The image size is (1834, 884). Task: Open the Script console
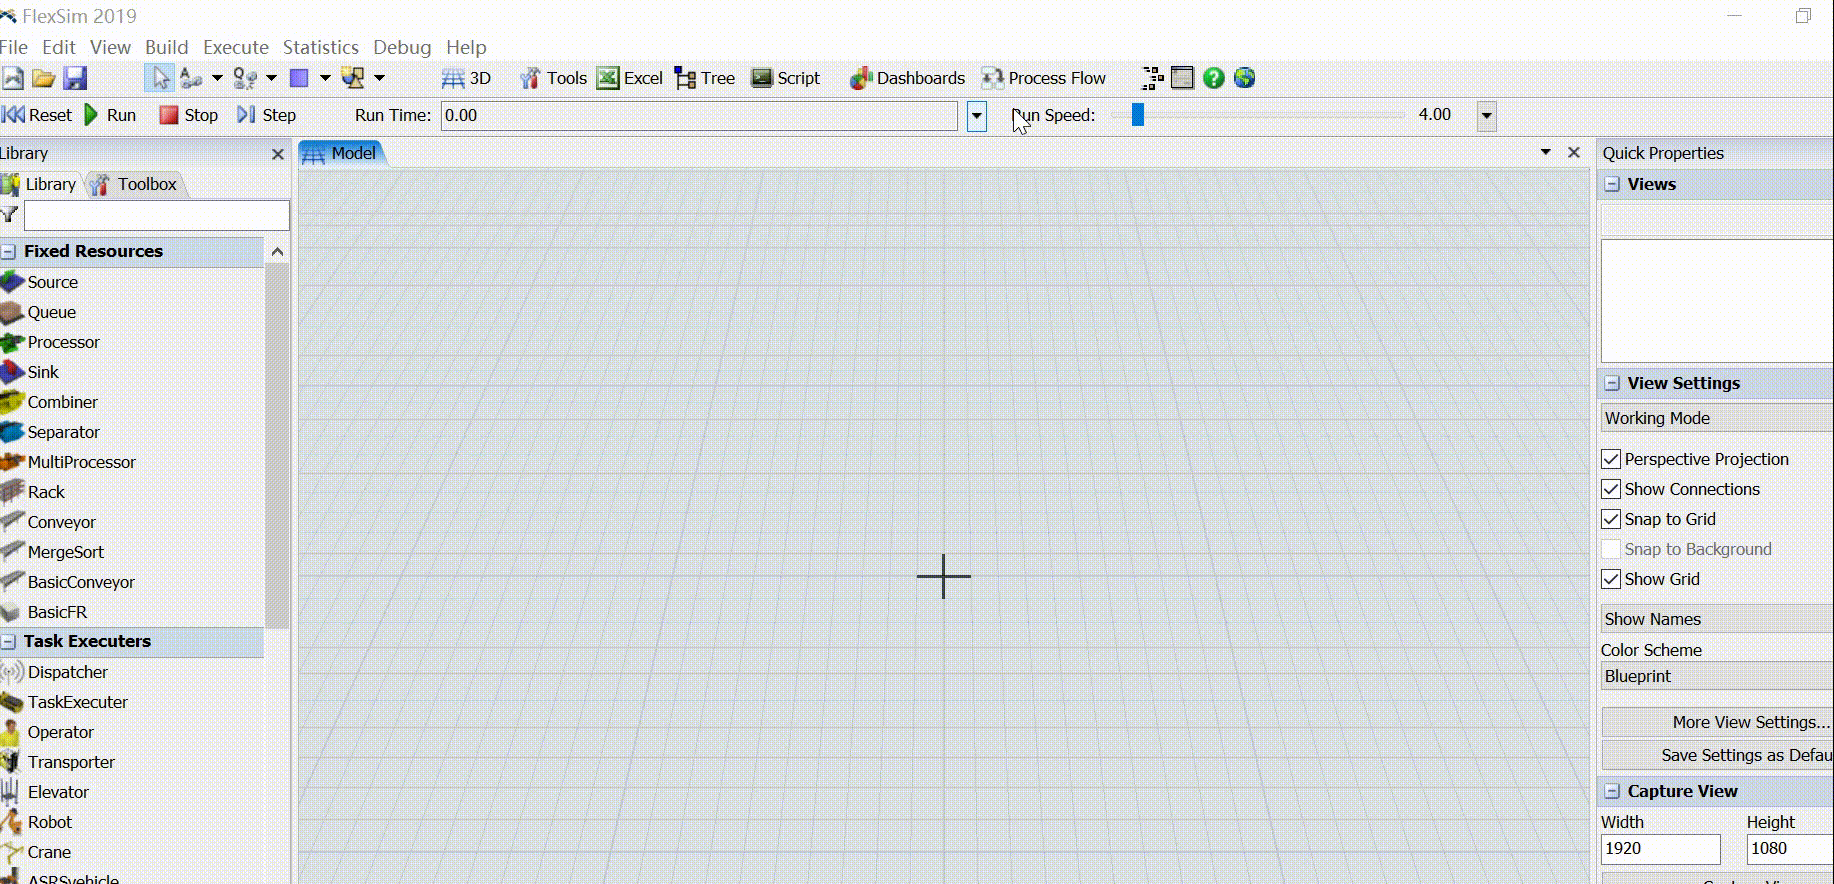[x=785, y=78]
